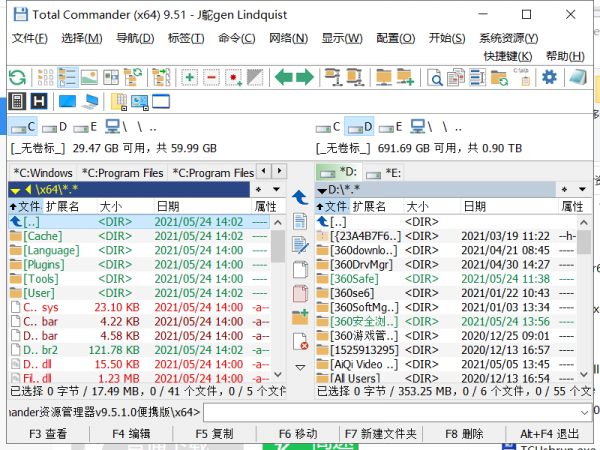Open right panel directory history dropdown arrow

click(x=582, y=189)
